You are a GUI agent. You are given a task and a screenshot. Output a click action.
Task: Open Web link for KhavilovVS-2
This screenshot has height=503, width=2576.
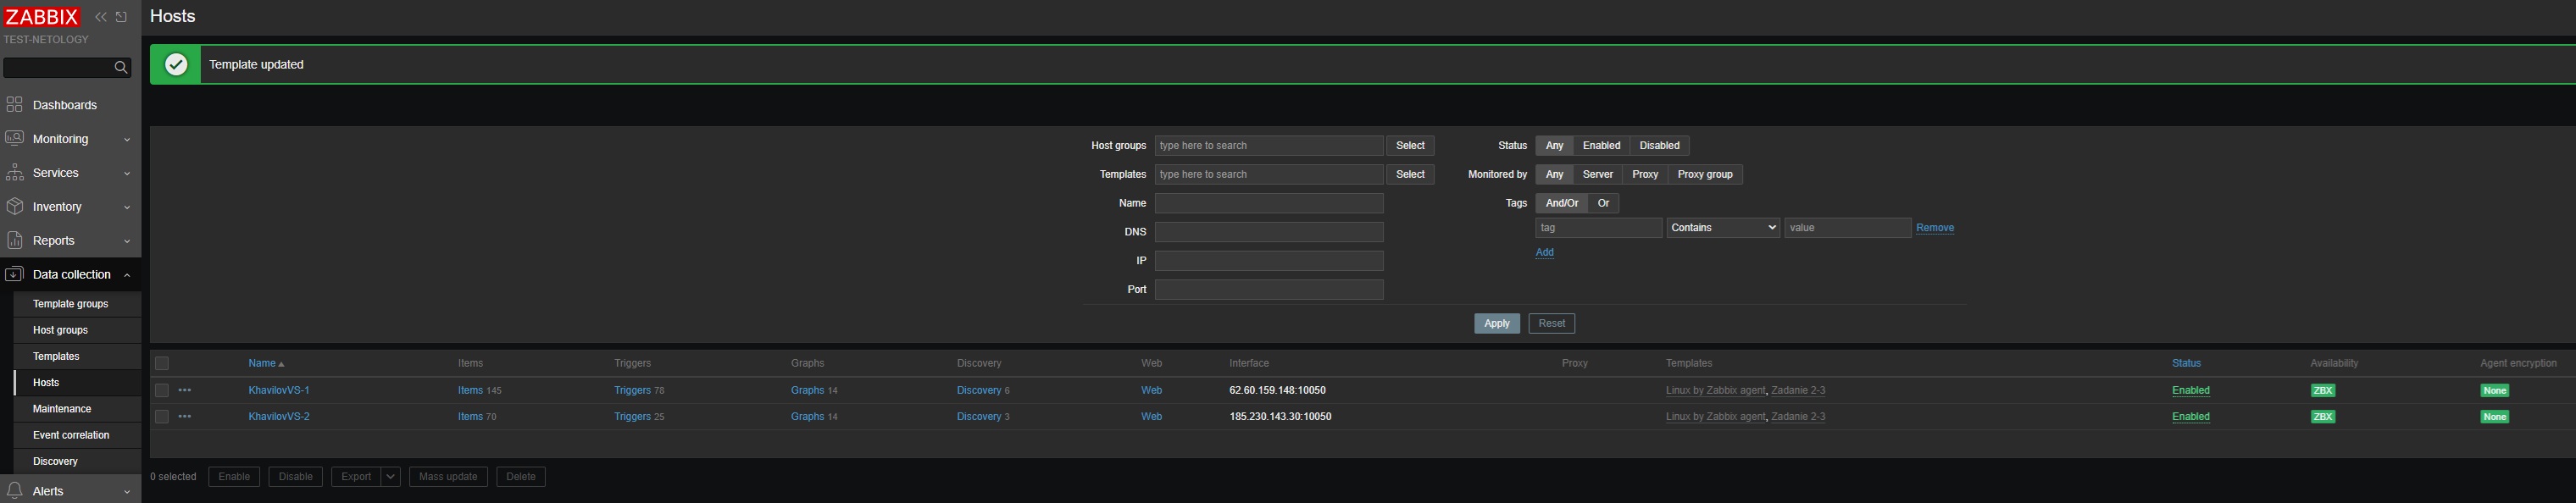click(1151, 416)
